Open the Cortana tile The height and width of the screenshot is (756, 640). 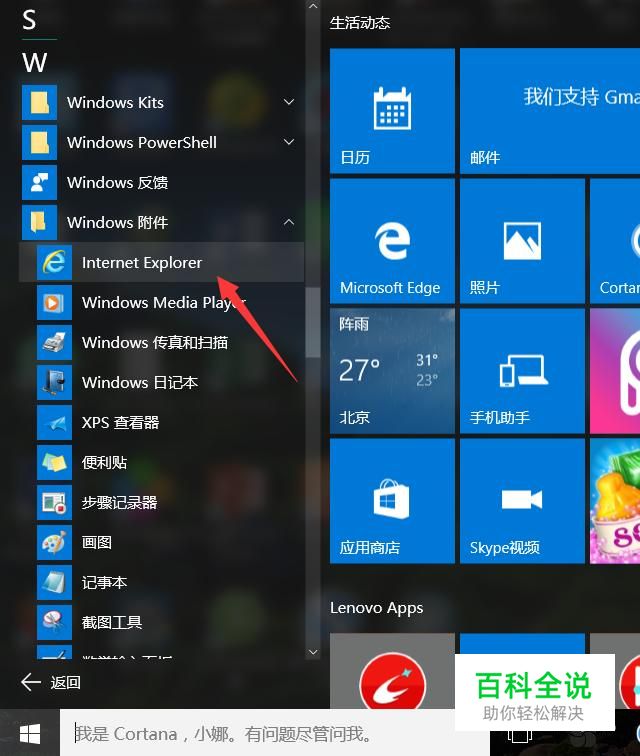coord(615,241)
